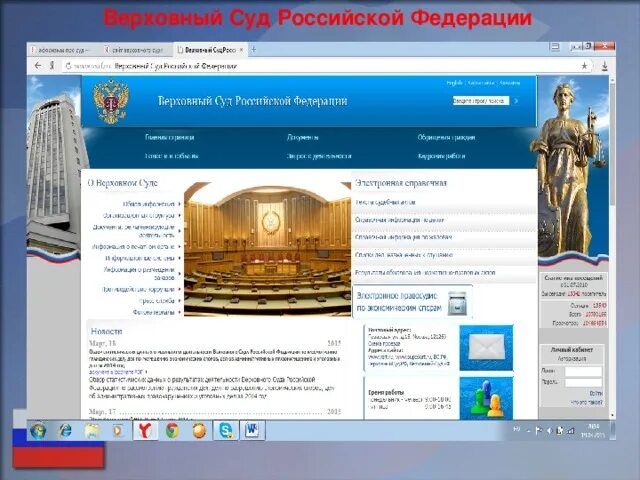Open 'Информационные системы' link
The image size is (640, 480).
click(x=140, y=258)
